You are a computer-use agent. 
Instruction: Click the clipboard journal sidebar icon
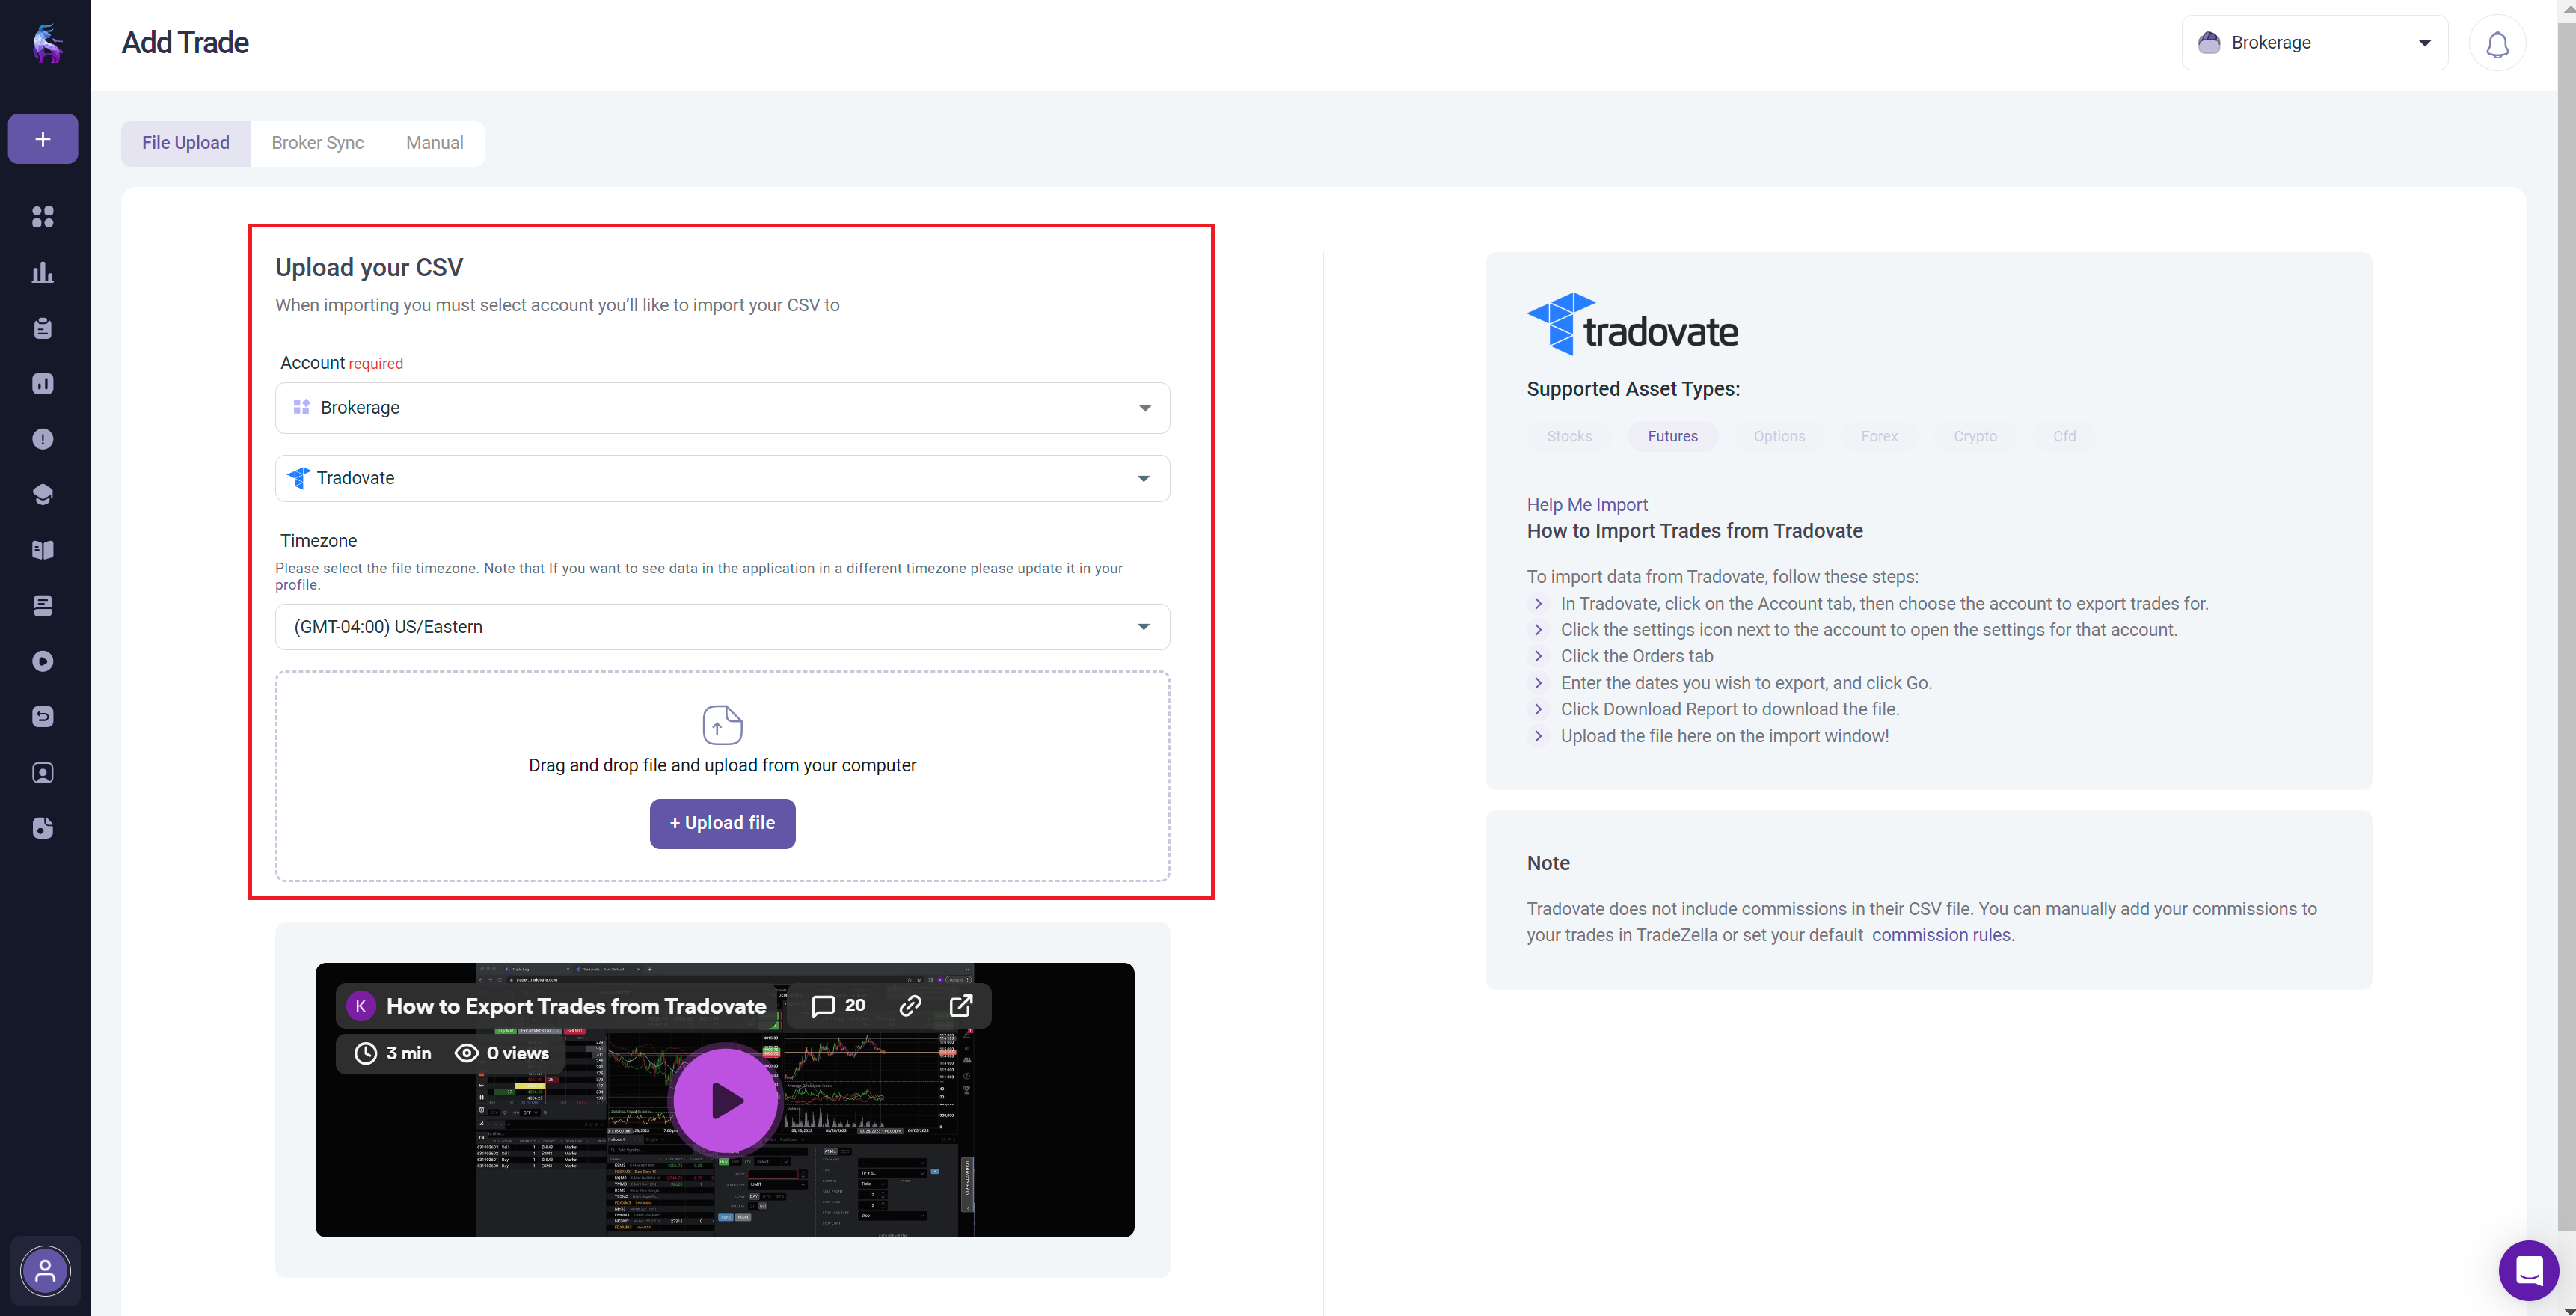pos(43,329)
